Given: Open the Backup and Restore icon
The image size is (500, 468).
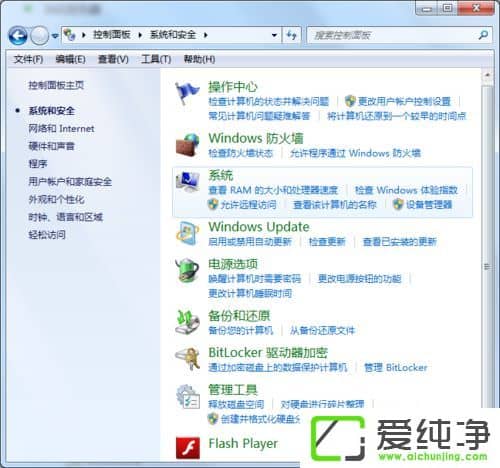Looking at the screenshot, I should click(x=187, y=322).
